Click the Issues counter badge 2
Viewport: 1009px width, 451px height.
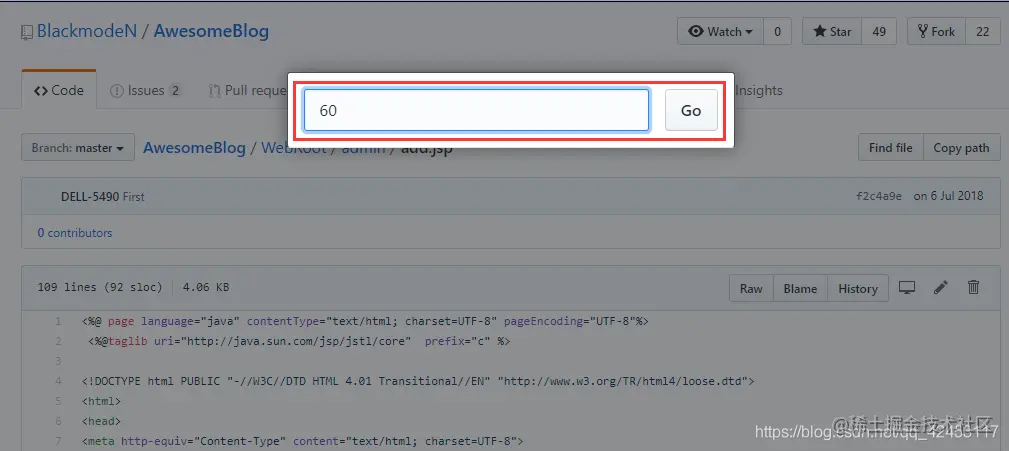coord(175,91)
